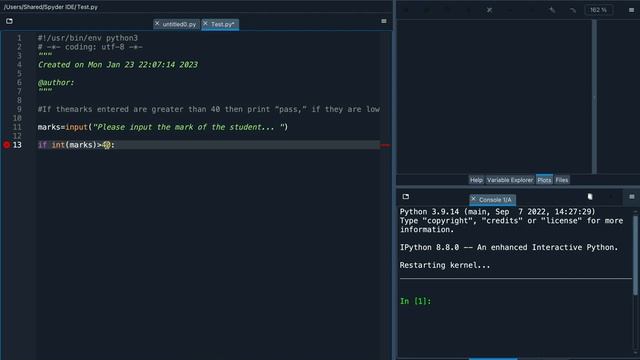Switch to the untitled0.py editor tab
The width and height of the screenshot is (640, 360).
click(177, 24)
